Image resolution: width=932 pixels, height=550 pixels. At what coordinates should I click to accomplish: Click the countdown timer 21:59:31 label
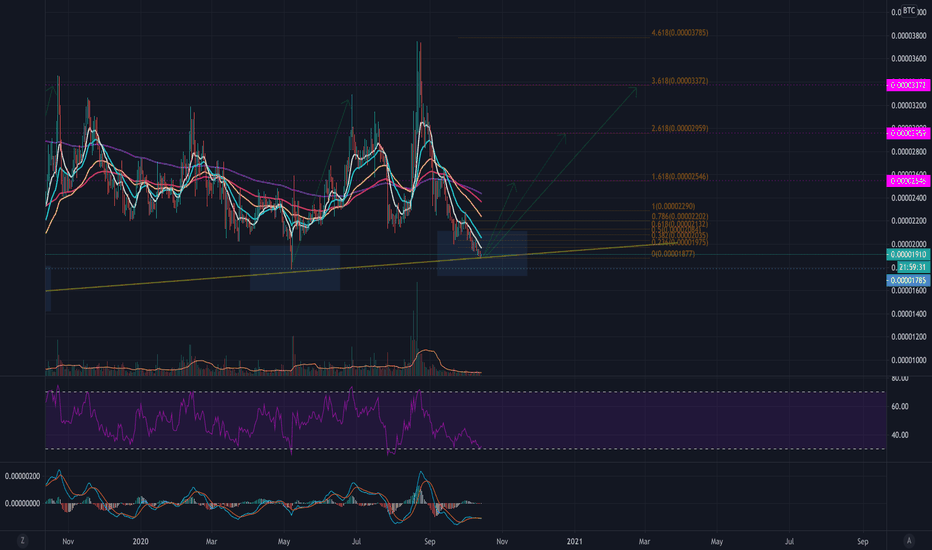point(913,267)
